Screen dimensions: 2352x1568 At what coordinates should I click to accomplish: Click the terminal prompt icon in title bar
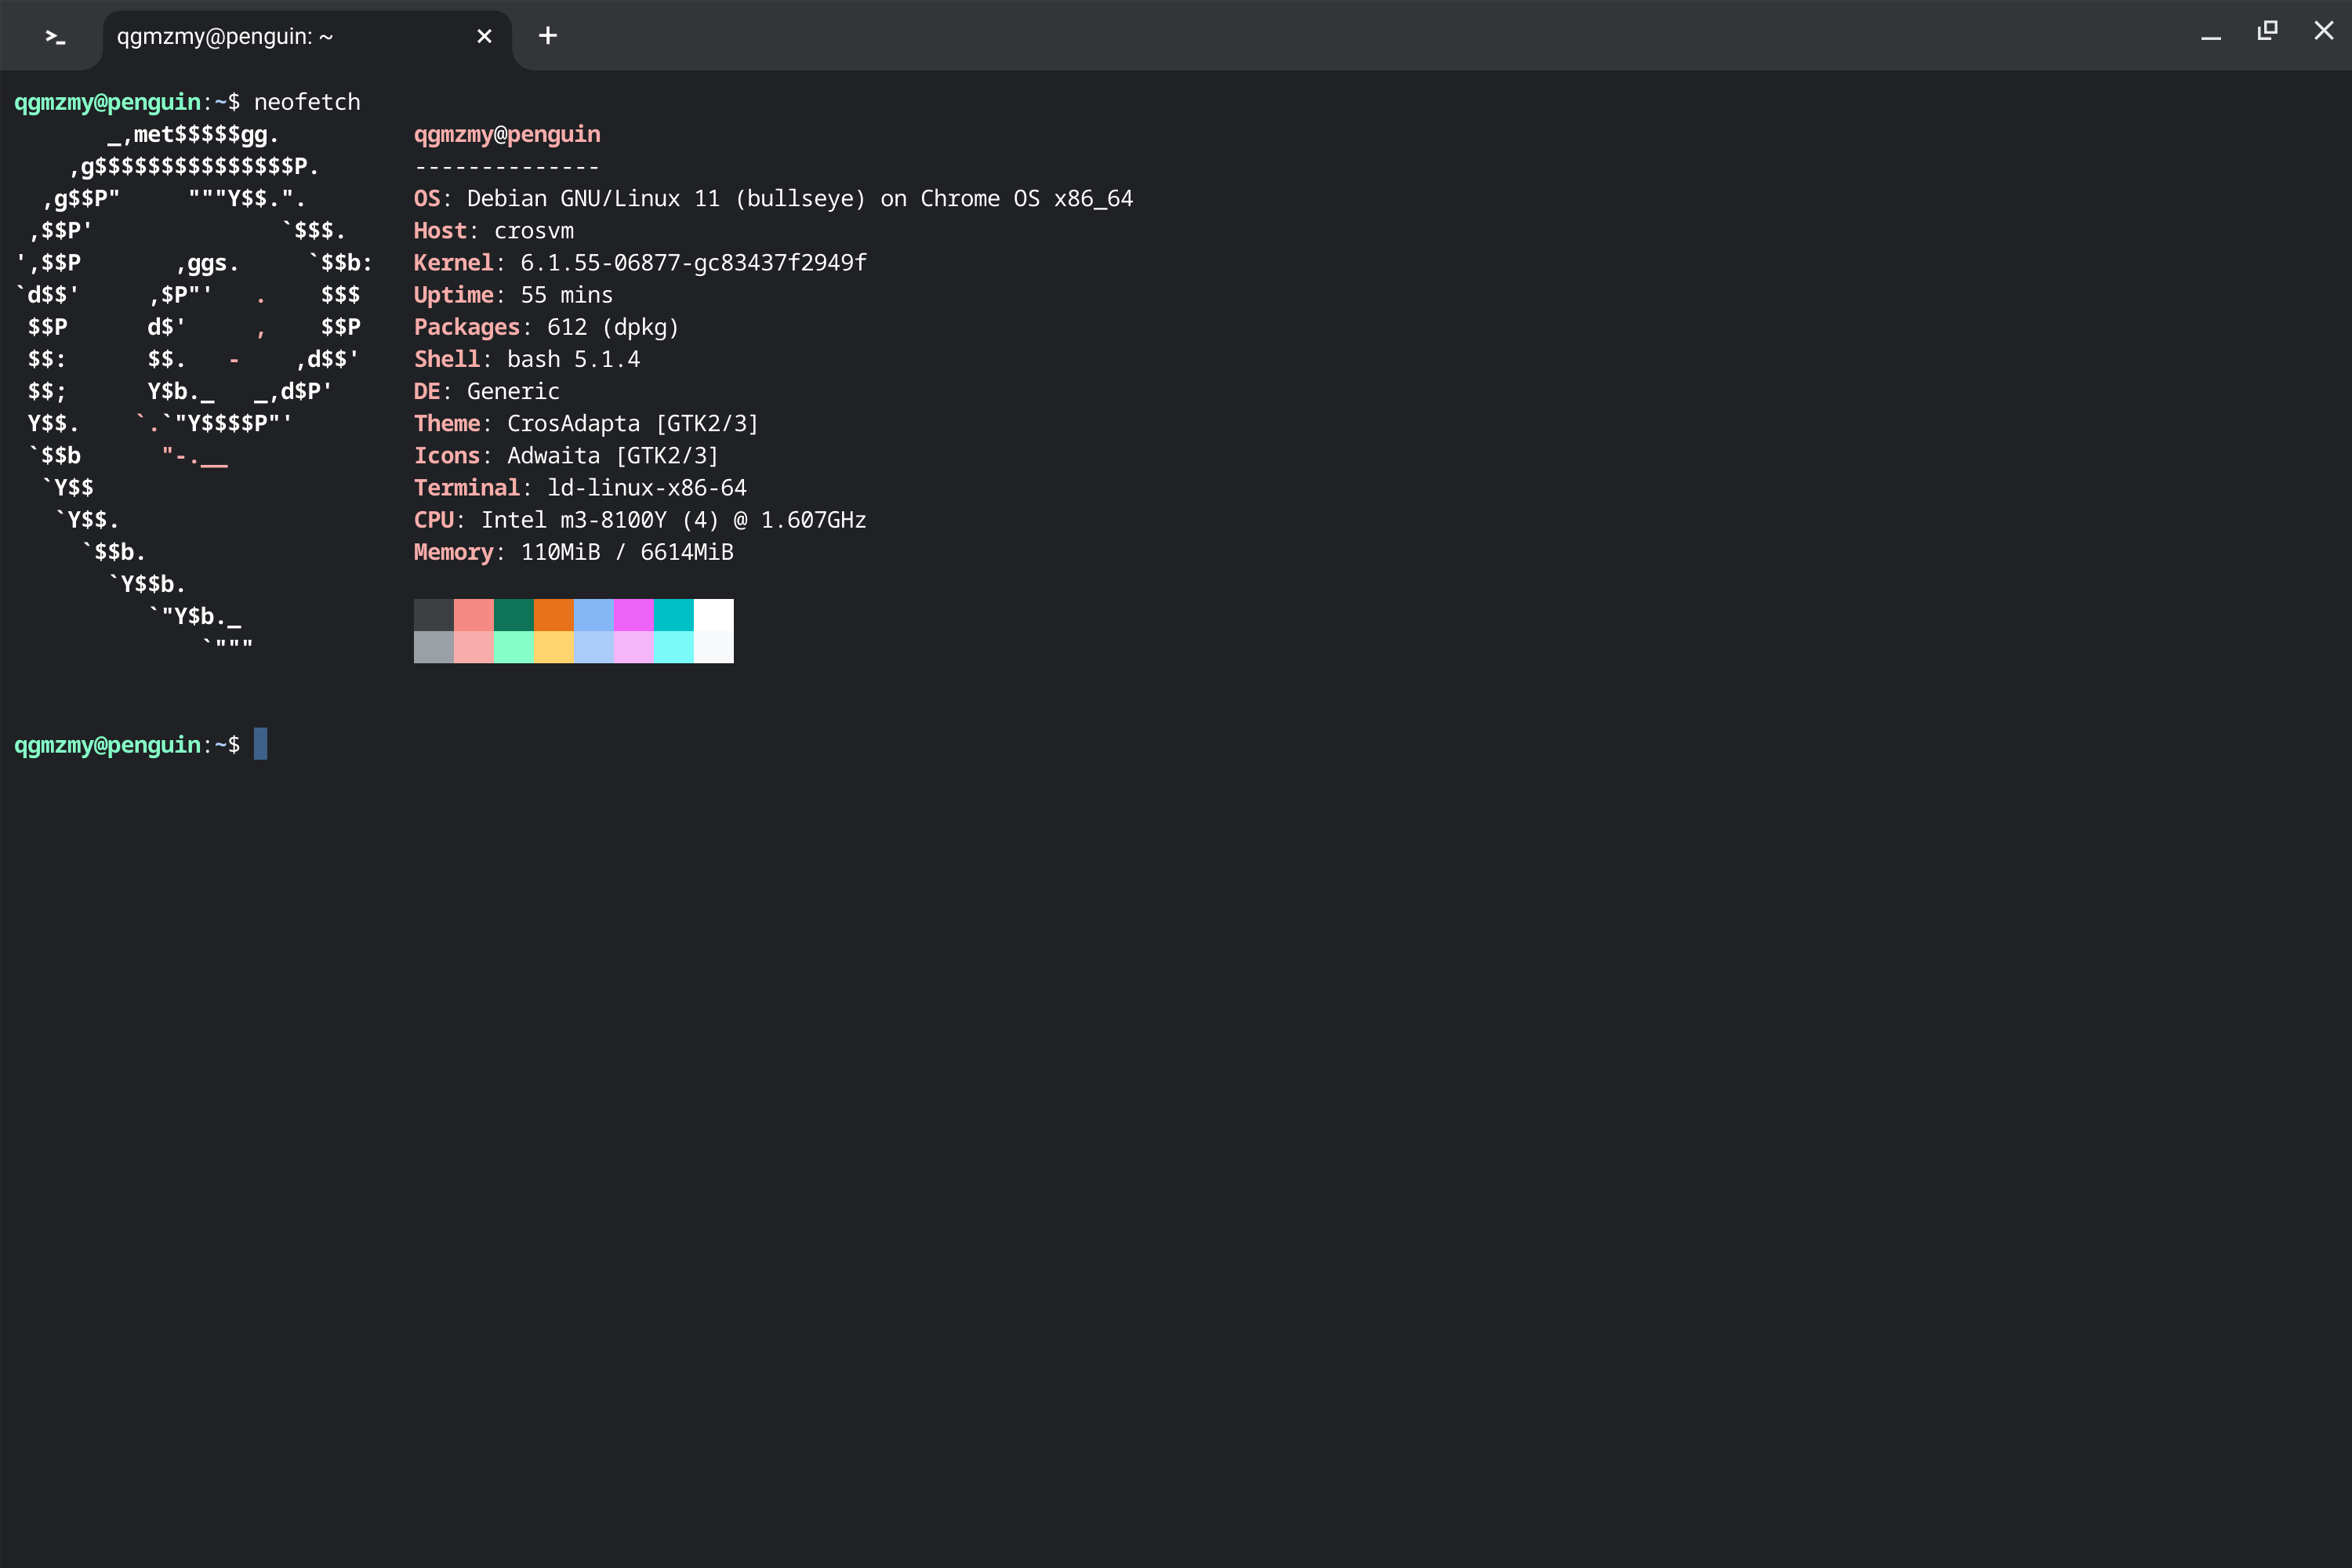55,37
